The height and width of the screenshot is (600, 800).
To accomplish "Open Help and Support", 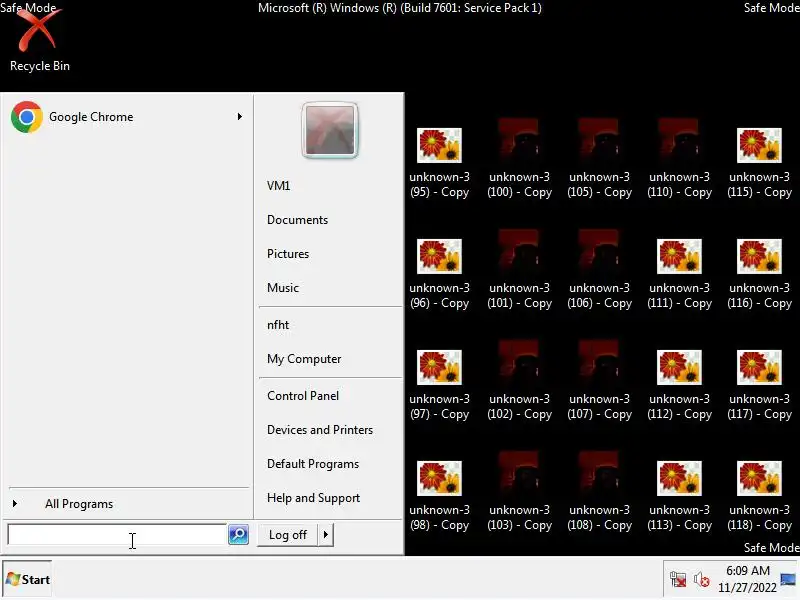I will pos(313,498).
